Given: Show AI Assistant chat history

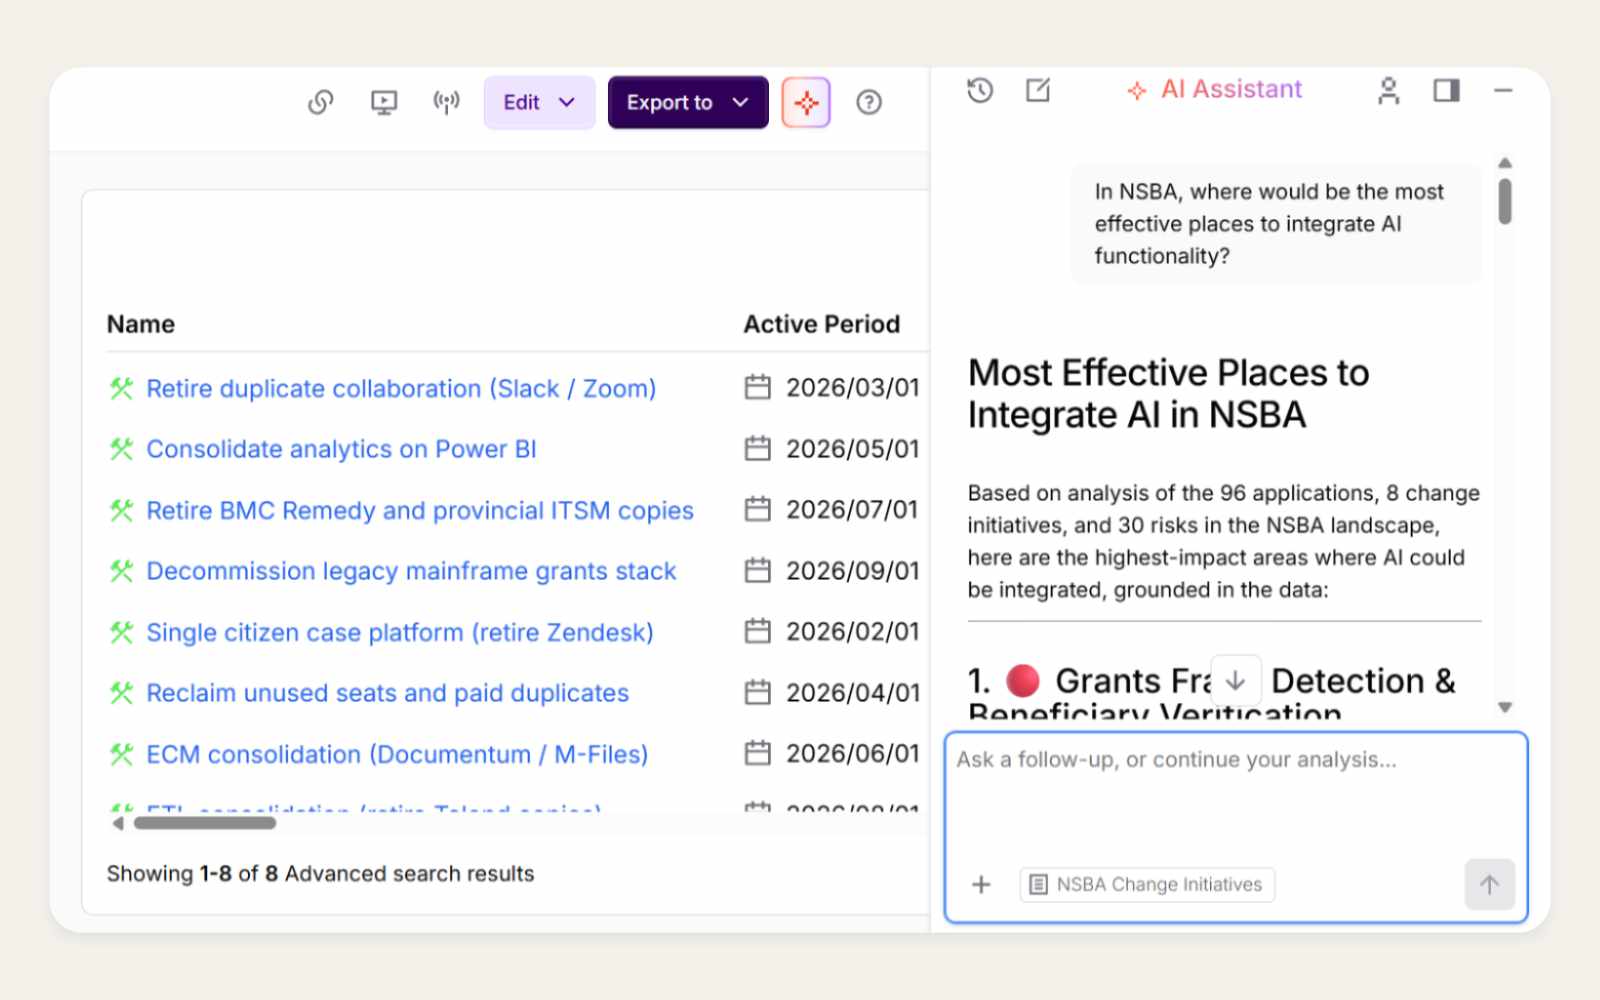Looking at the screenshot, I should point(980,90).
